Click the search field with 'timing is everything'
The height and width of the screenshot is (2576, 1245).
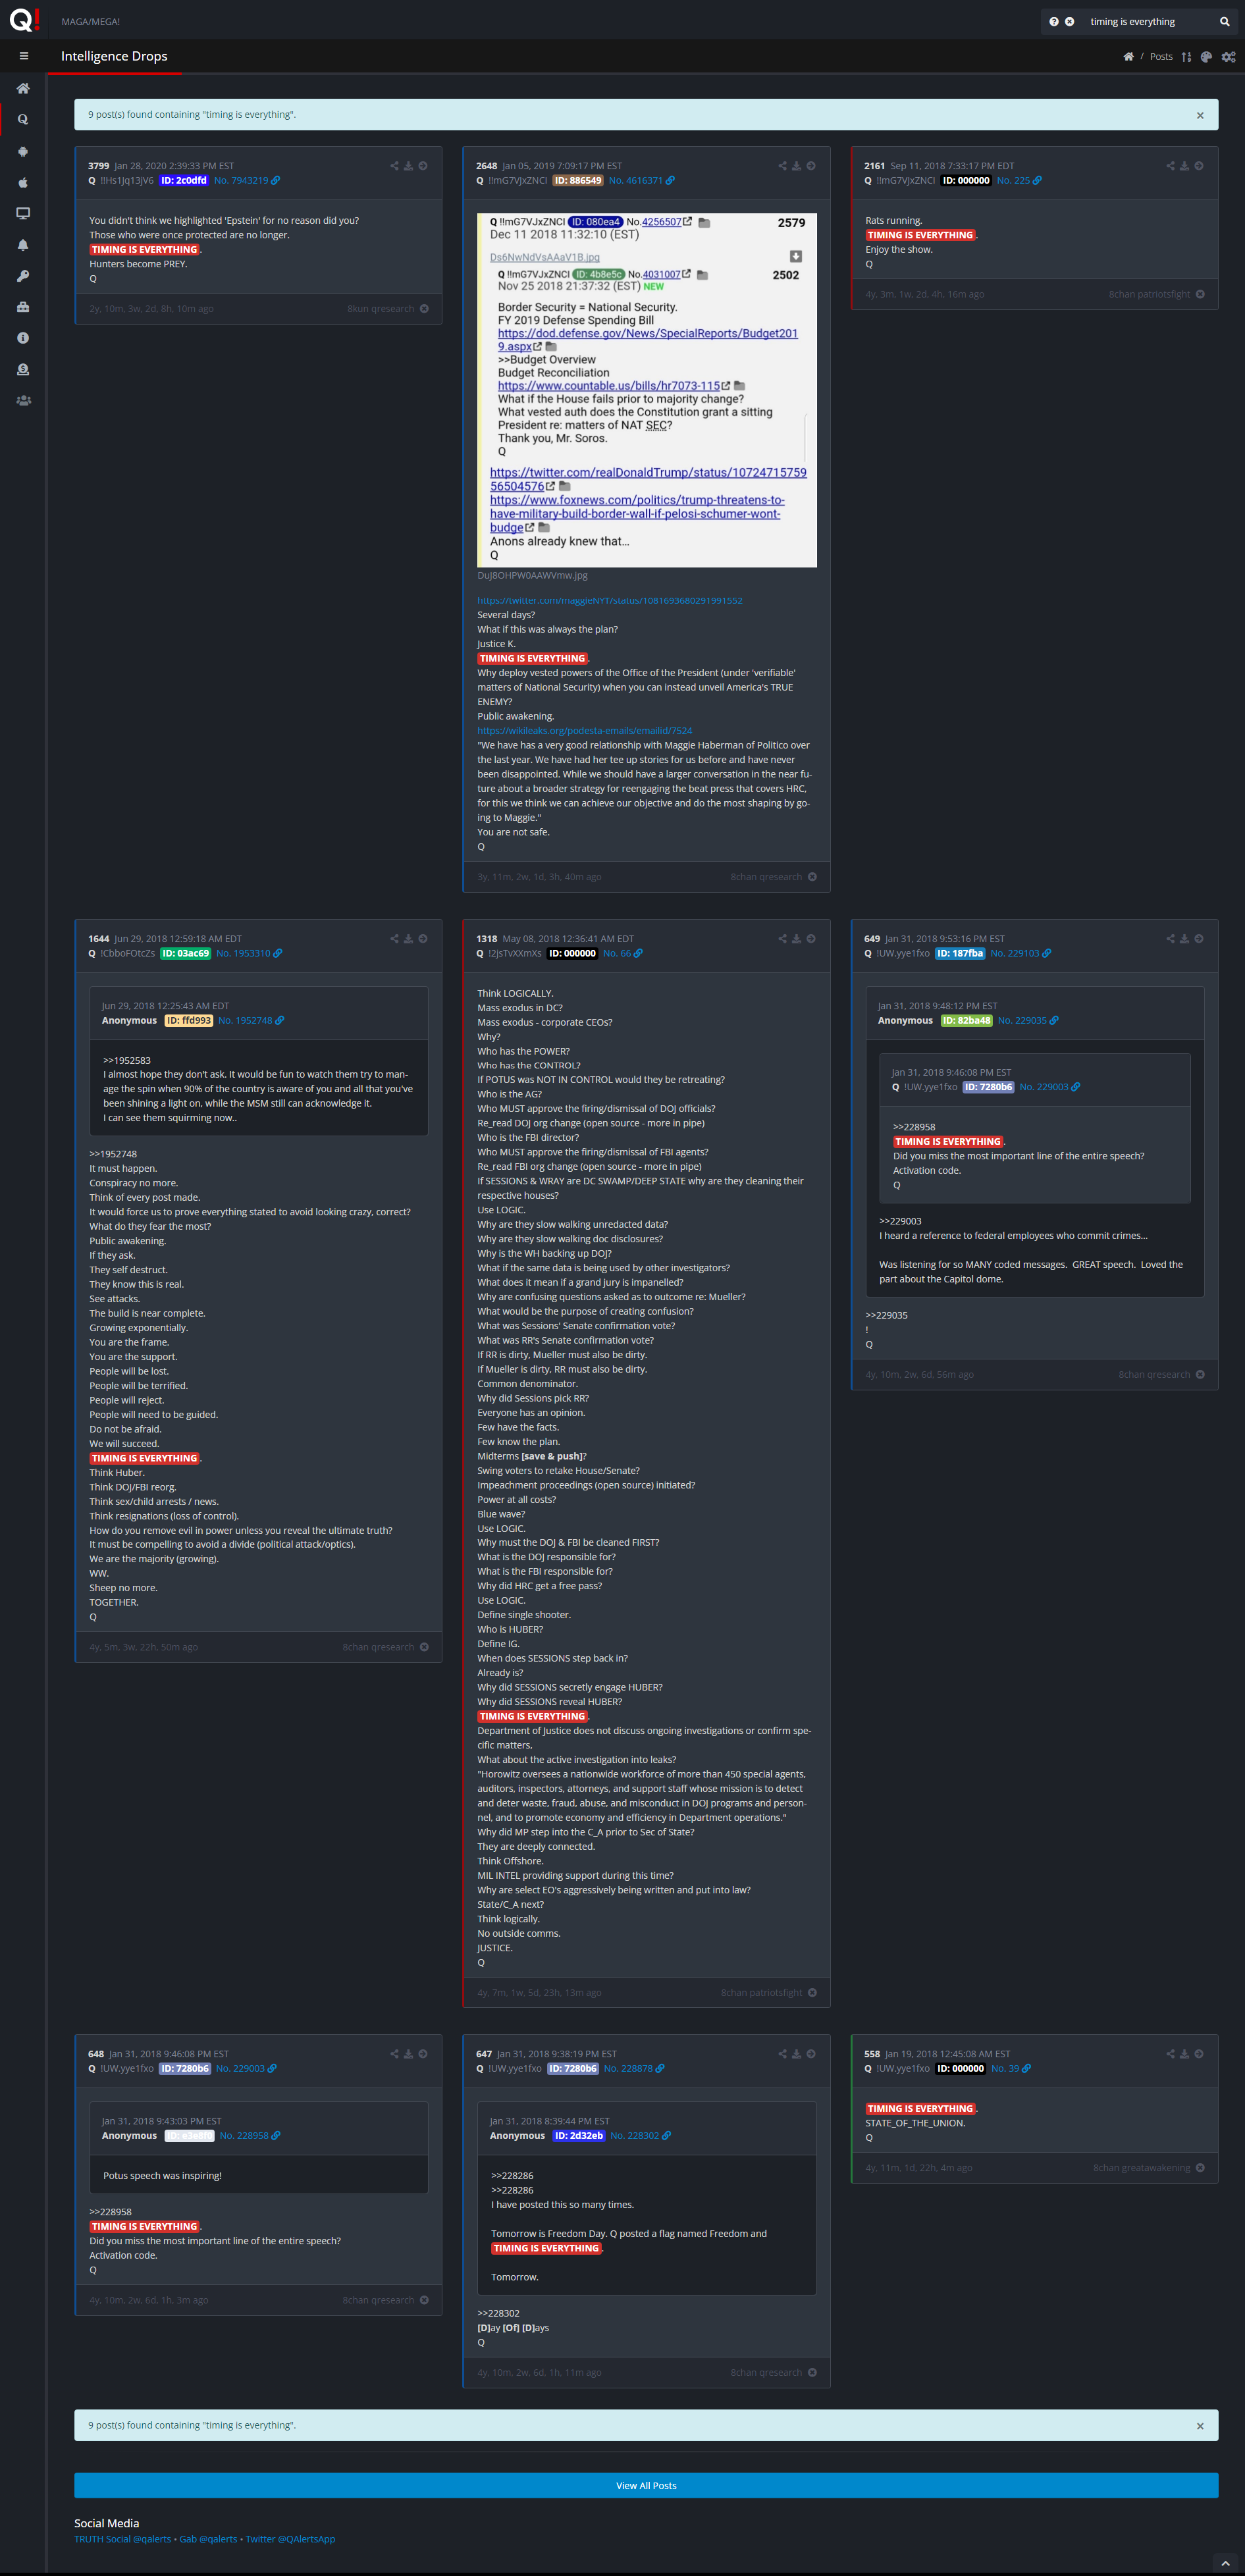pyautogui.click(x=1145, y=22)
